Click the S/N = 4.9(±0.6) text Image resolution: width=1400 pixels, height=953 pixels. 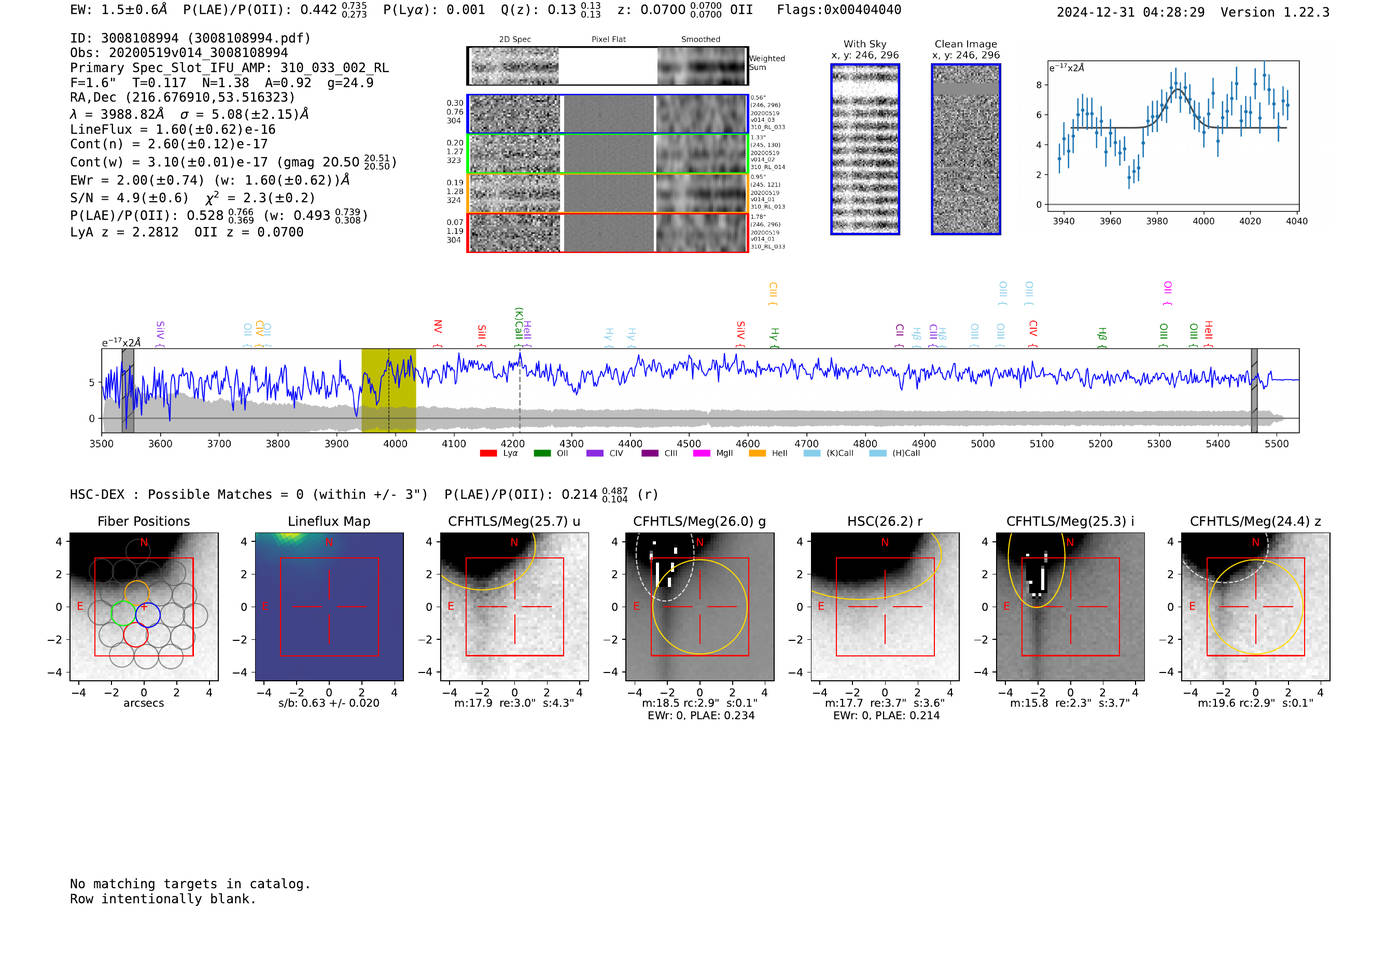129,197
